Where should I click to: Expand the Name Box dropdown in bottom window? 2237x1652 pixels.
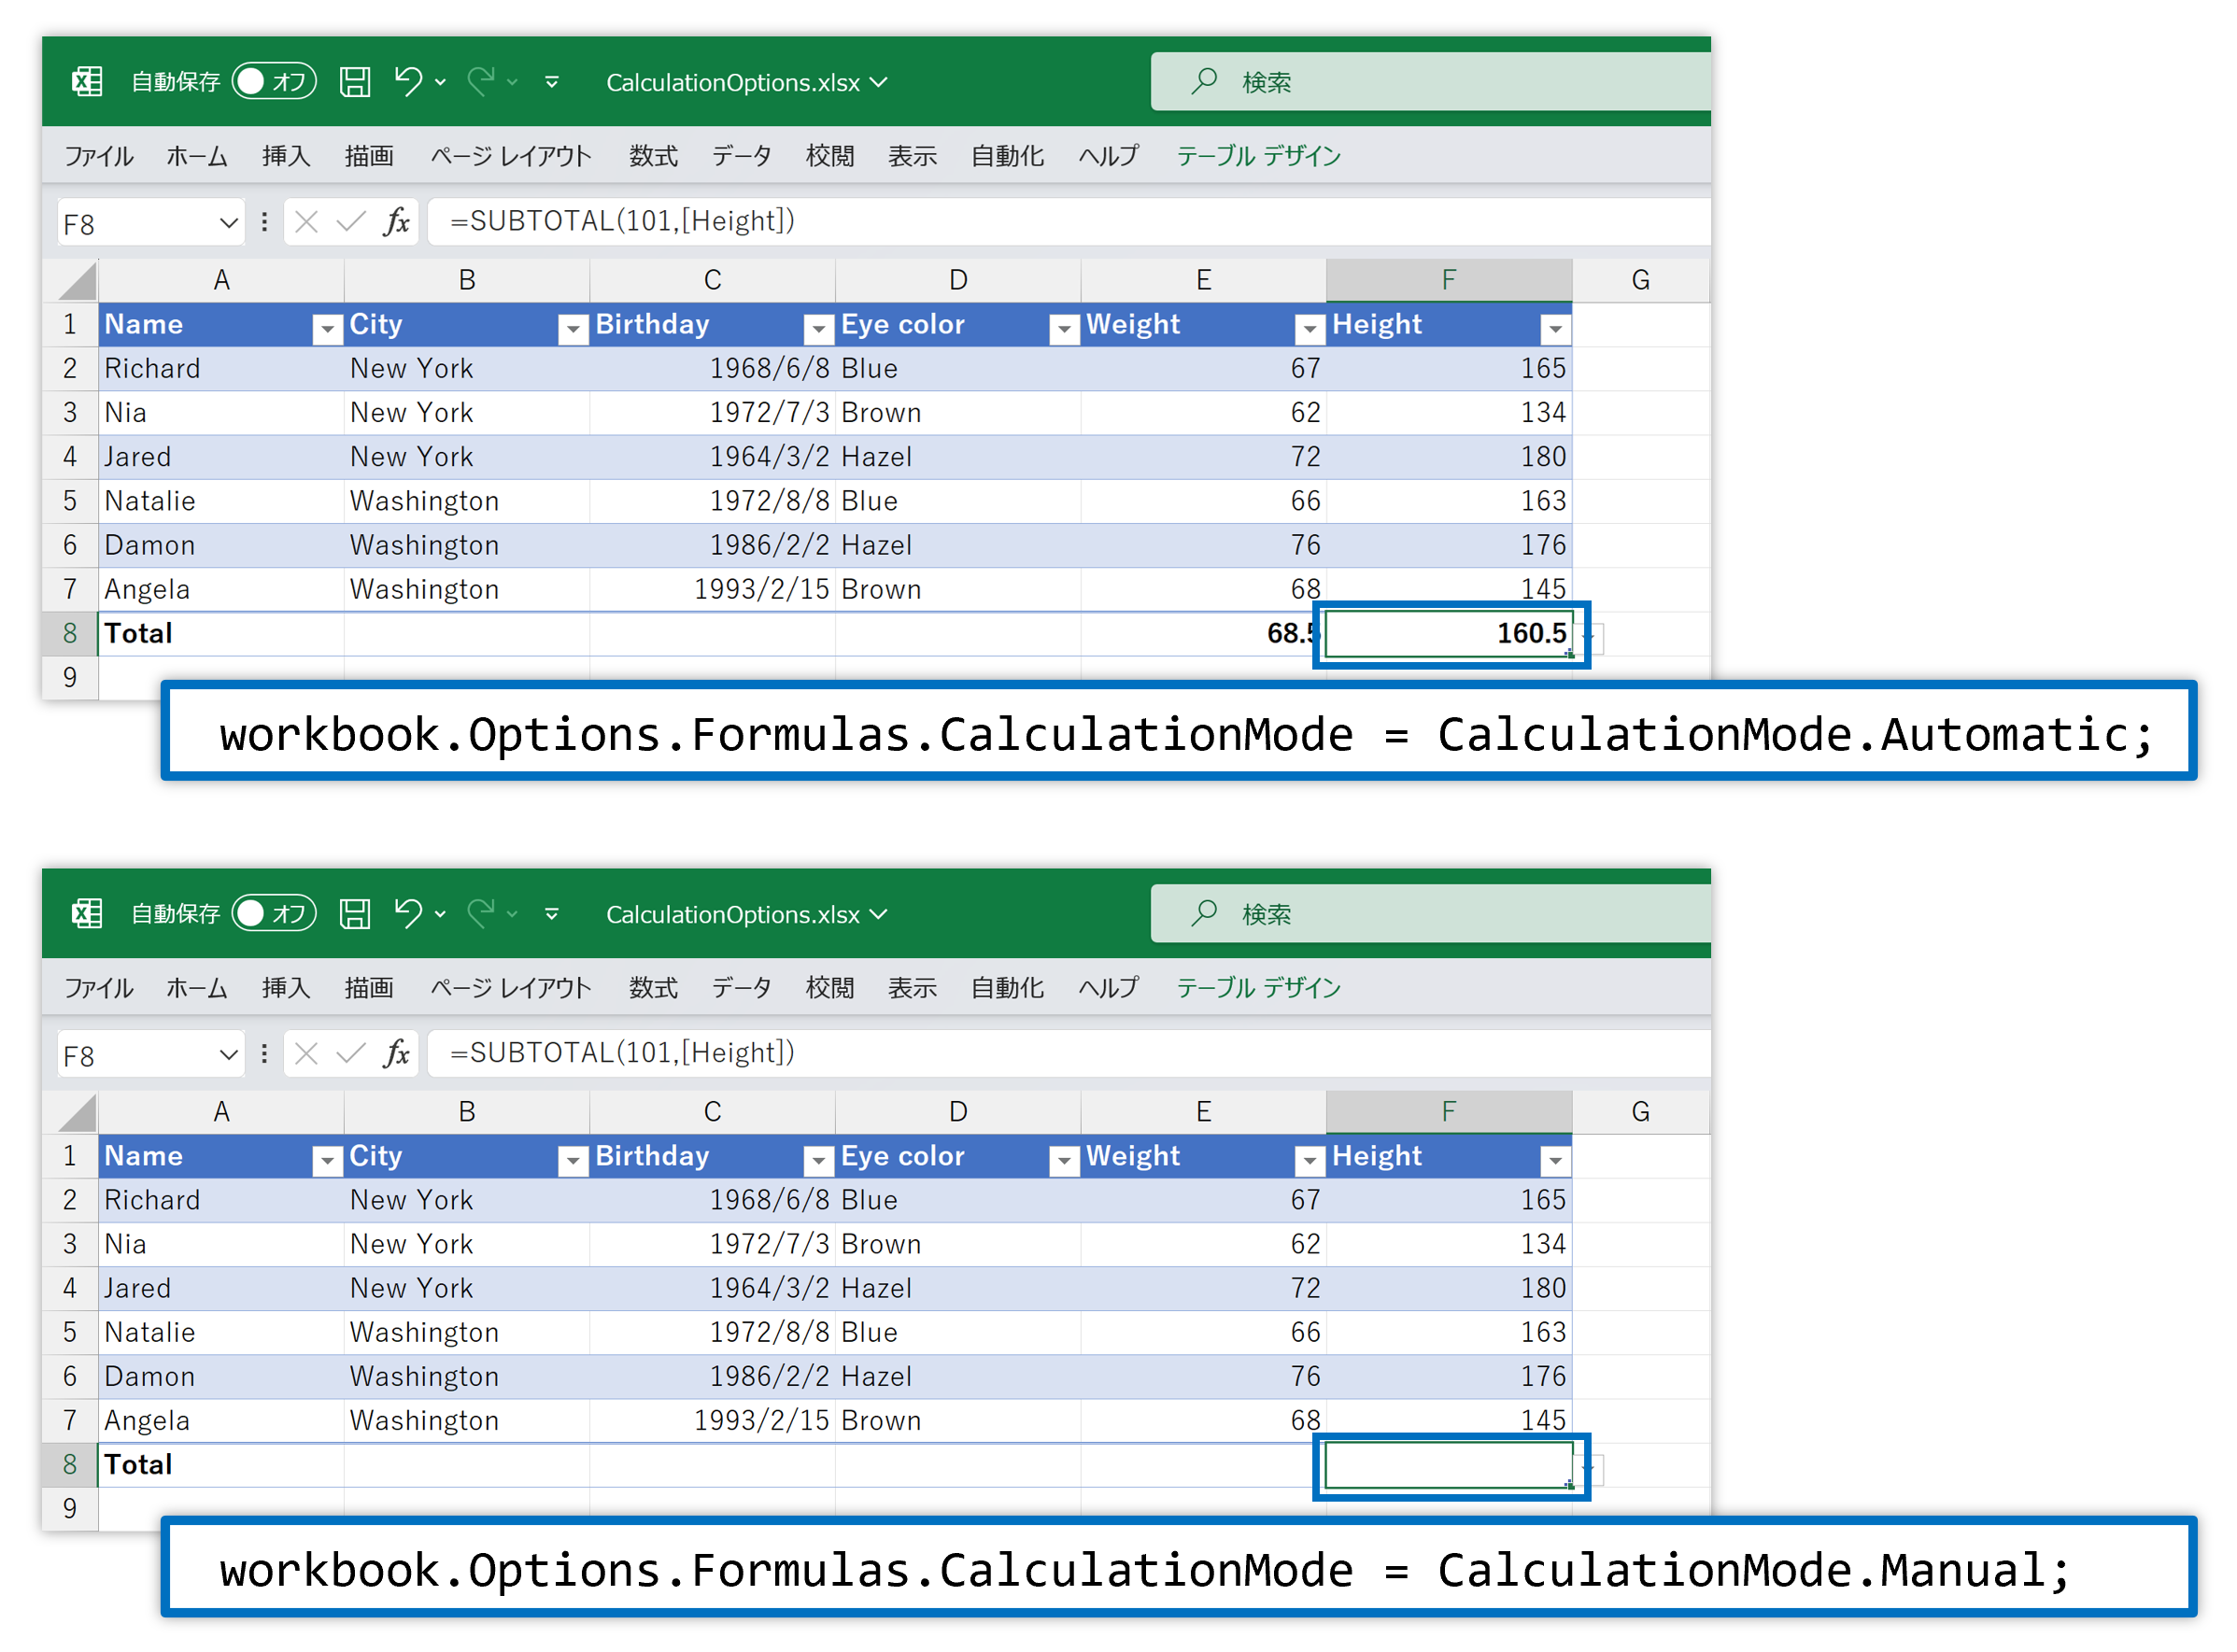[228, 1055]
